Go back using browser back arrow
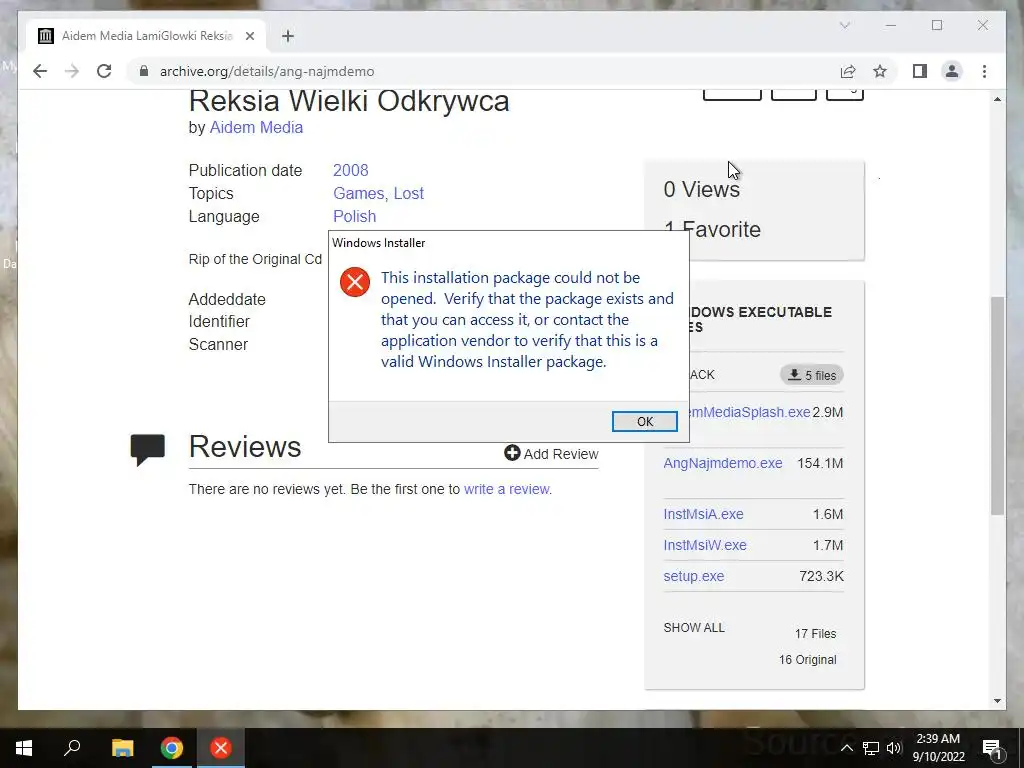Image resolution: width=1024 pixels, height=768 pixels. click(x=40, y=71)
